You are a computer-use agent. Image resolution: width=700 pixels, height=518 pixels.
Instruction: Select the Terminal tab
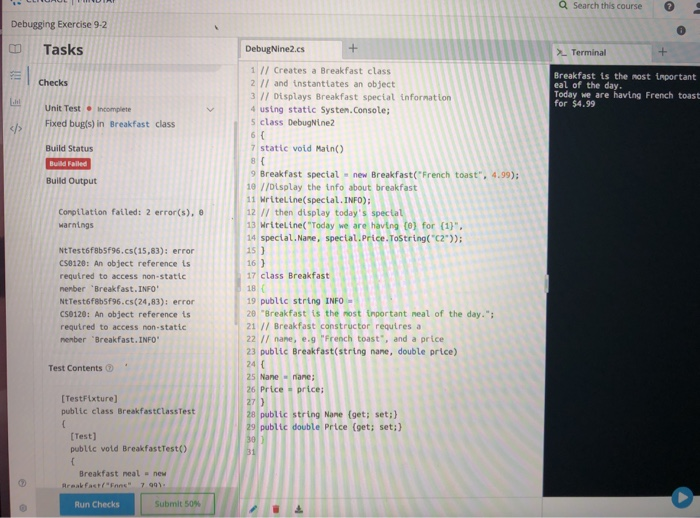click(x=601, y=52)
